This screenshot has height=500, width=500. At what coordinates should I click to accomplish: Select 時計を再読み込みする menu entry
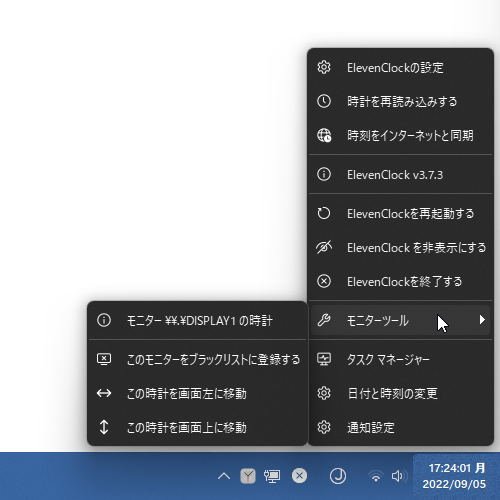pyautogui.click(x=400, y=101)
